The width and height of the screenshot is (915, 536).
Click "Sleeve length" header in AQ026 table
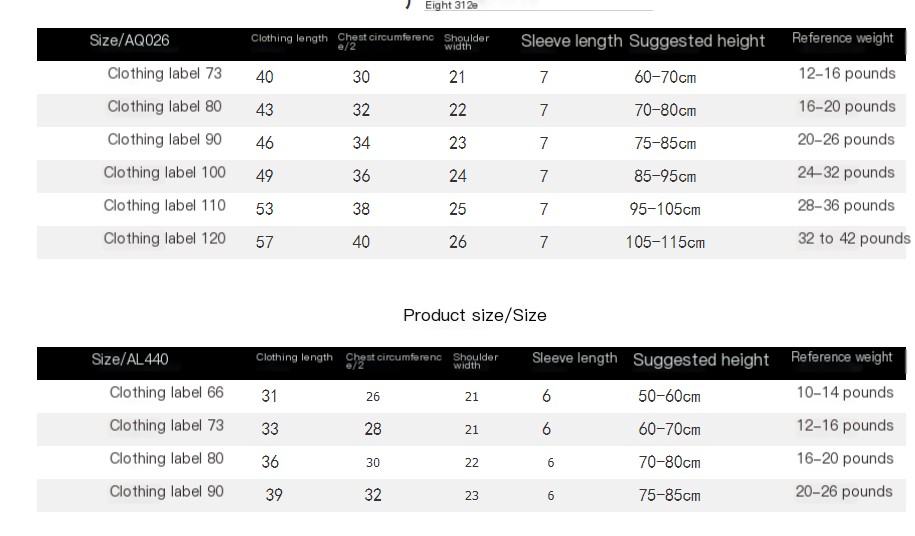click(x=571, y=42)
